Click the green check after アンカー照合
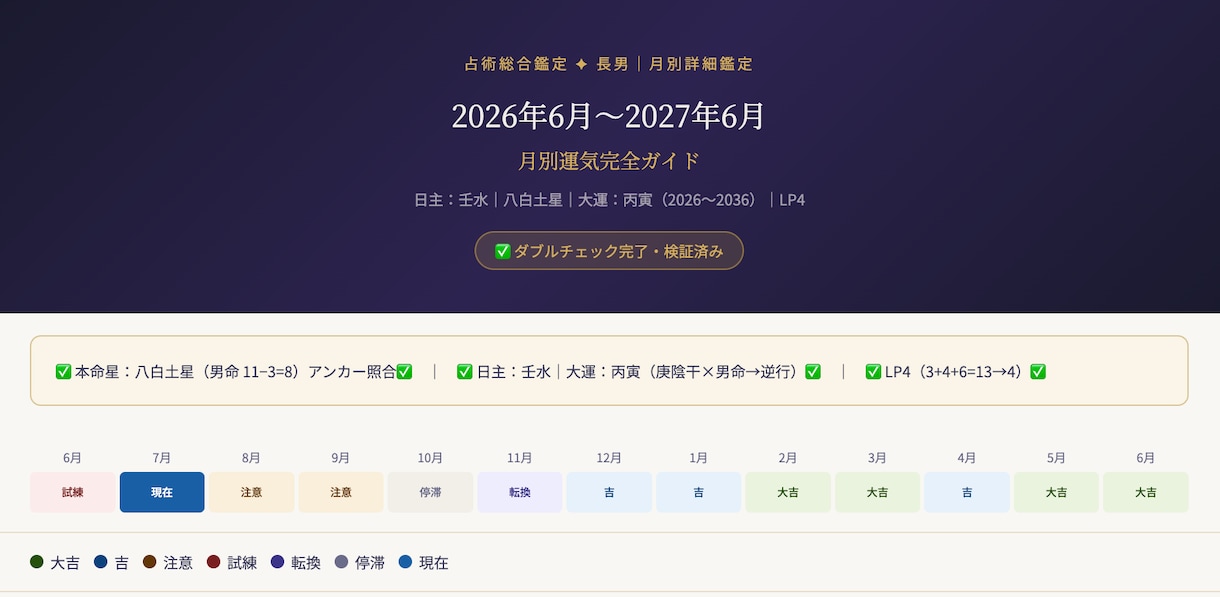The width and height of the screenshot is (1220, 597). [x=404, y=372]
